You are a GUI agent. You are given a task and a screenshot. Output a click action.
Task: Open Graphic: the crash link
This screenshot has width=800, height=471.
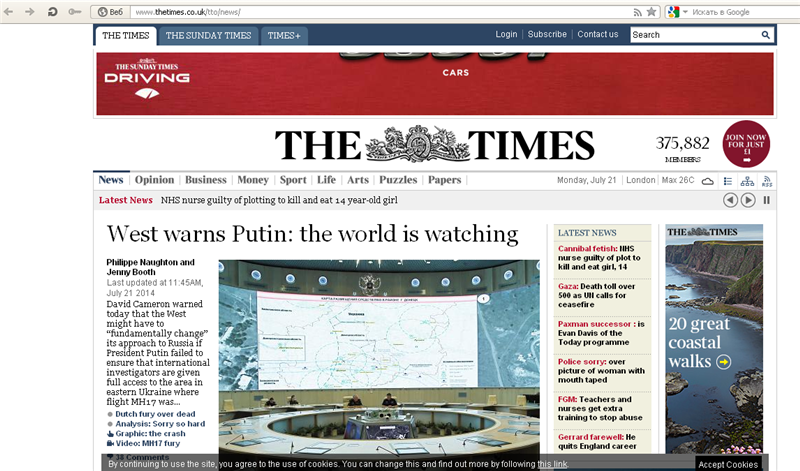point(150,433)
